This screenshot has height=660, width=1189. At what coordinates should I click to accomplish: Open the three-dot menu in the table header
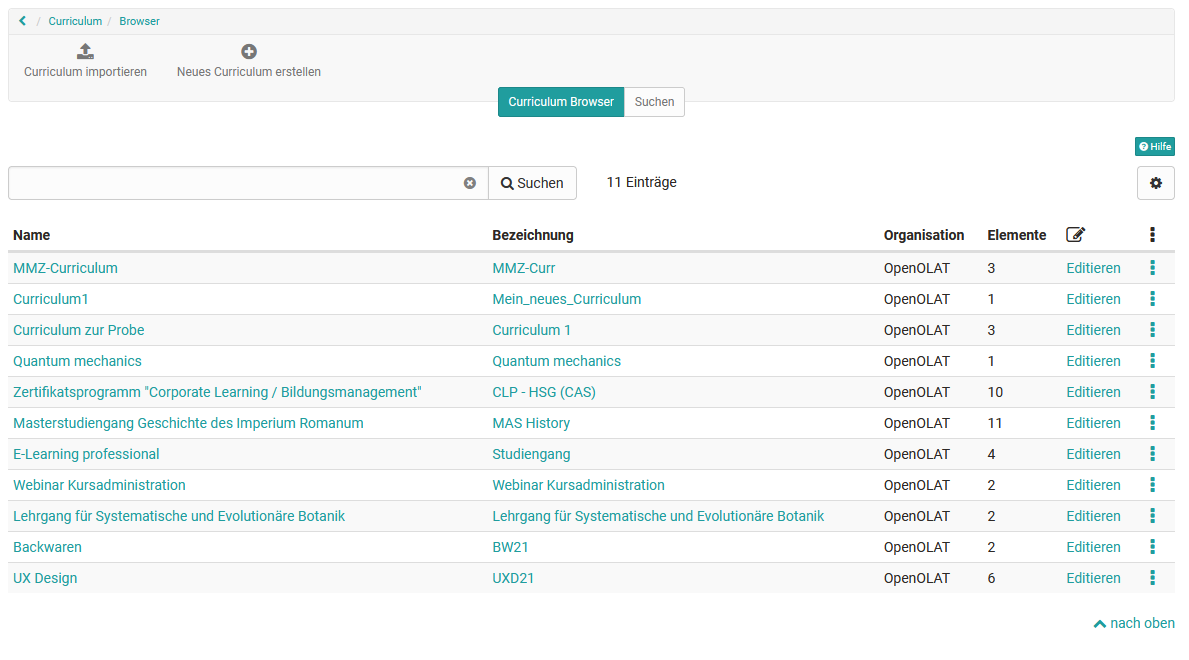(1152, 235)
